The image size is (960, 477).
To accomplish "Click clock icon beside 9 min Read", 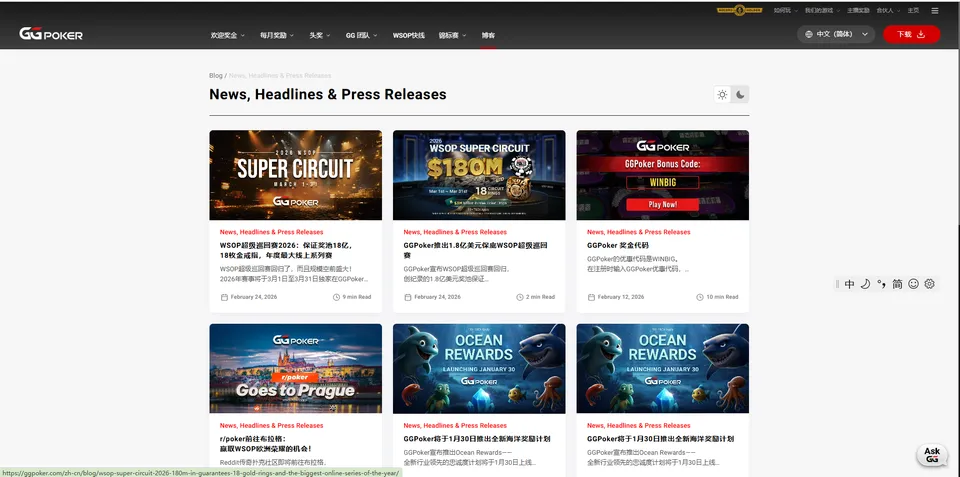I will [x=336, y=297].
